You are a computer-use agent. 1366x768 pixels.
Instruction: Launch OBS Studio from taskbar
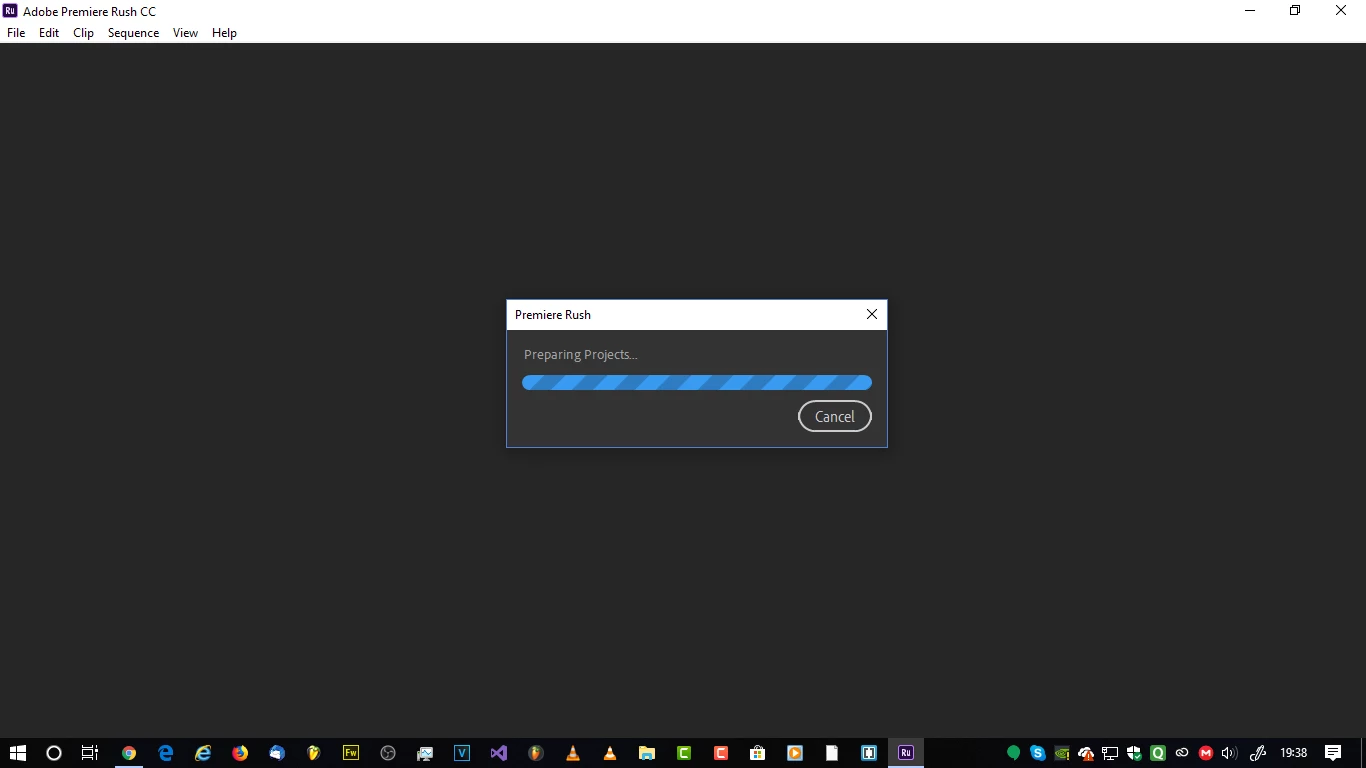[x=388, y=753]
